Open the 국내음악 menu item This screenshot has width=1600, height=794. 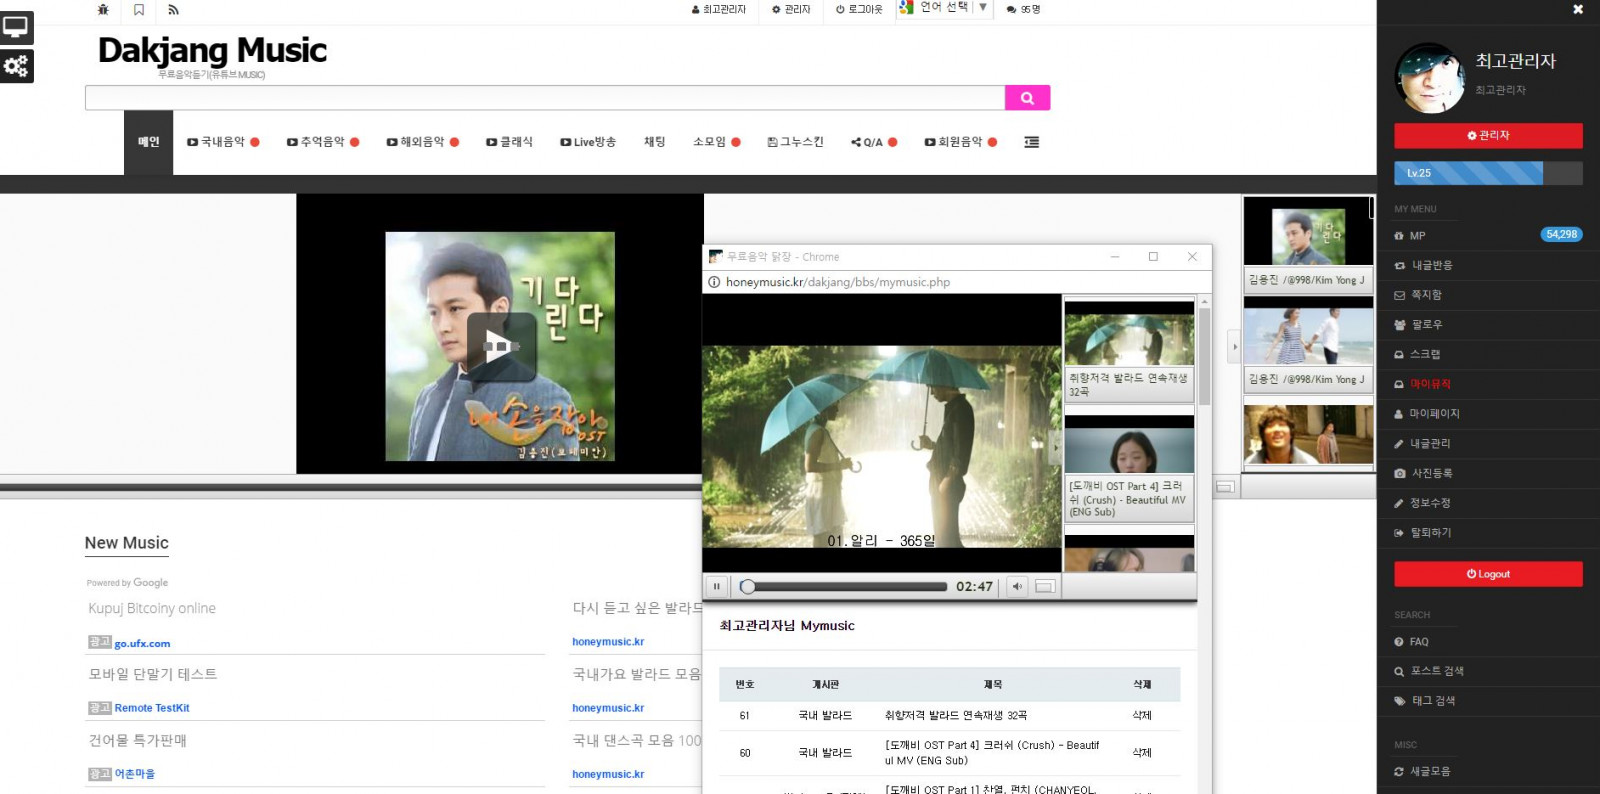point(223,142)
